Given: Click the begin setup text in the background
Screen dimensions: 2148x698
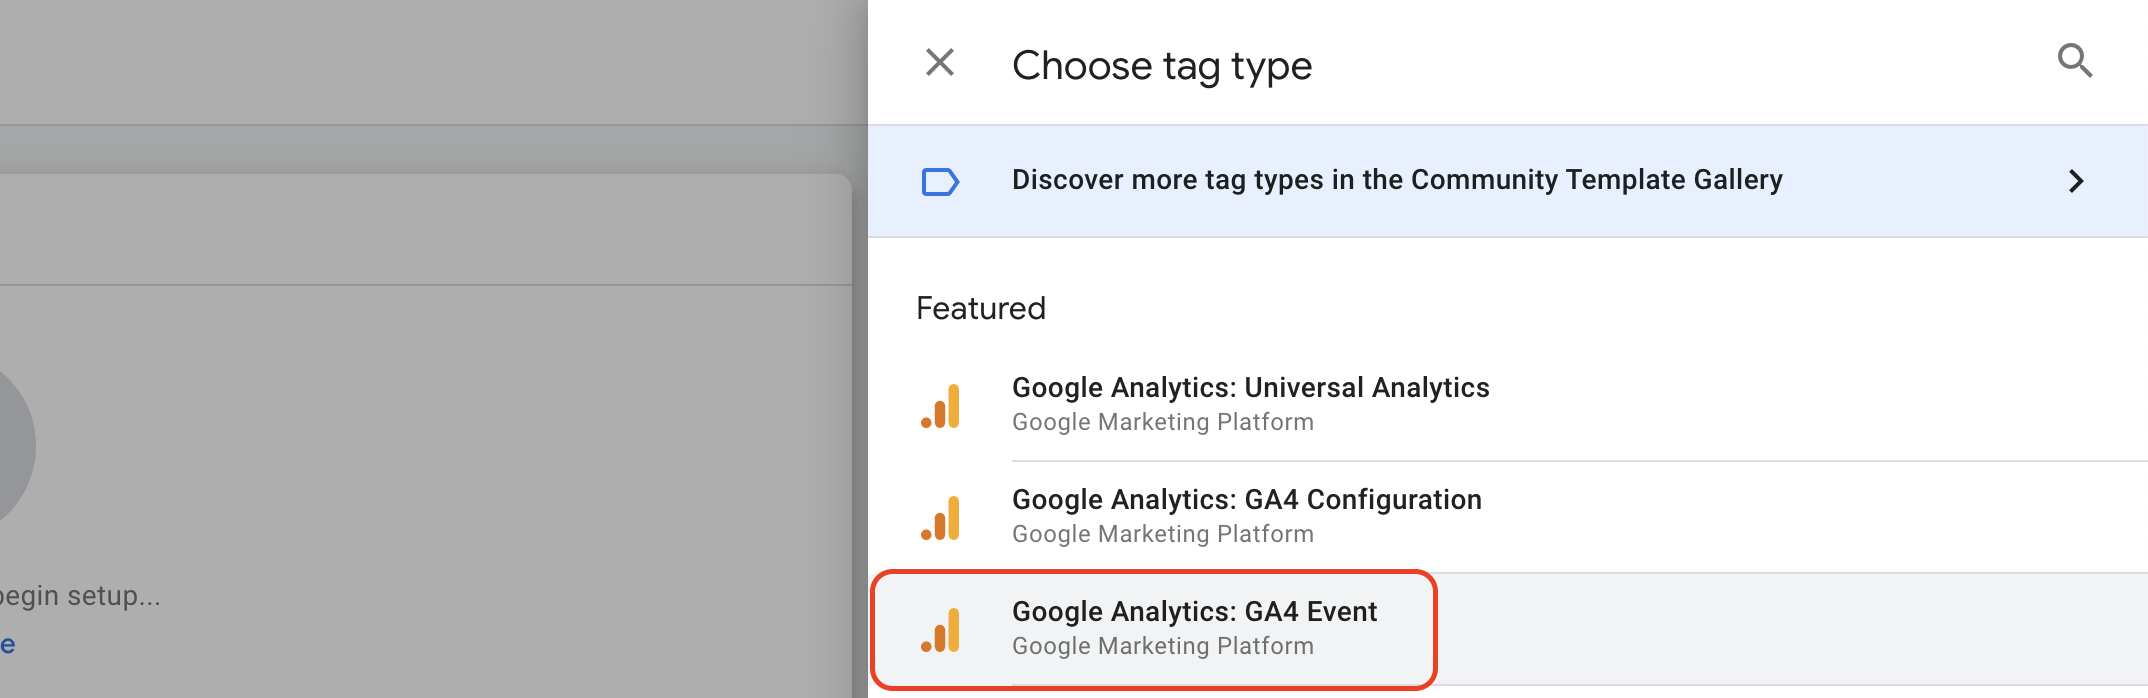Looking at the screenshot, I should 80,596.
